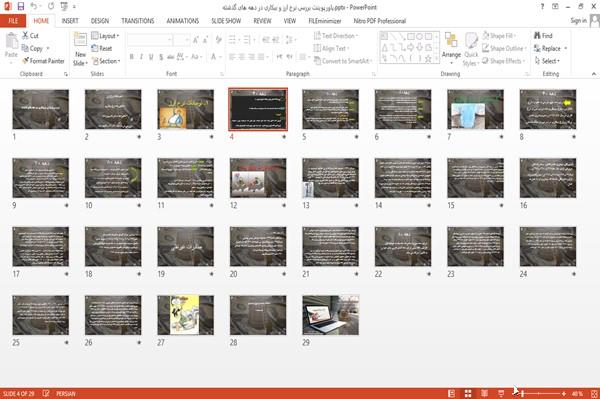Open Select dropdown in Editing group
Image resolution: width=600 pixels, height=399 pixels.
[x=547, y=61]
